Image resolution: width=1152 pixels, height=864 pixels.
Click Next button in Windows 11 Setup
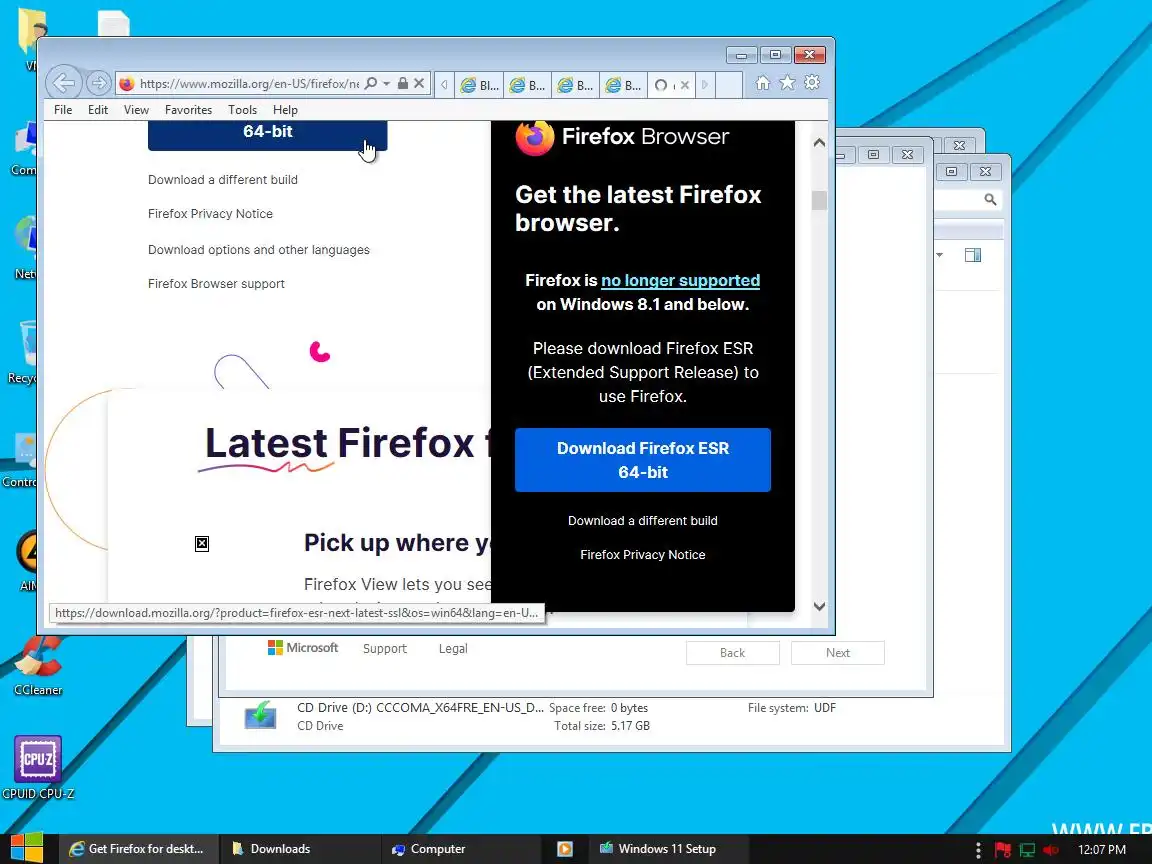click(x=838, y=653)
